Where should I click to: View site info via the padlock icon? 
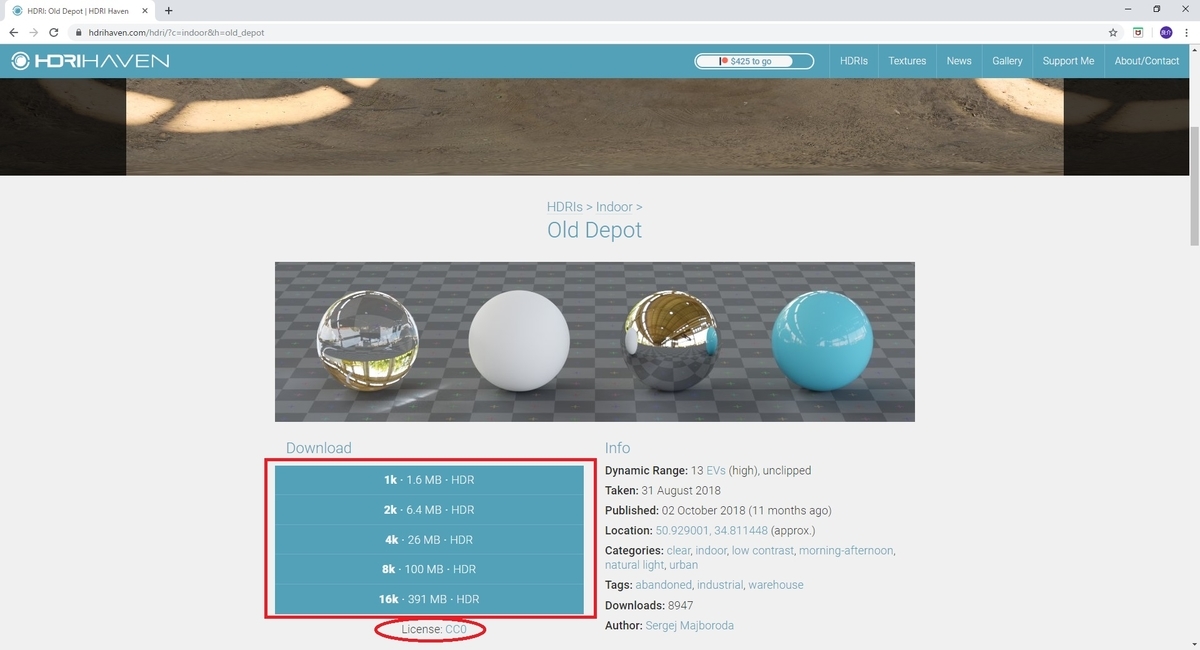coord(80,32)
